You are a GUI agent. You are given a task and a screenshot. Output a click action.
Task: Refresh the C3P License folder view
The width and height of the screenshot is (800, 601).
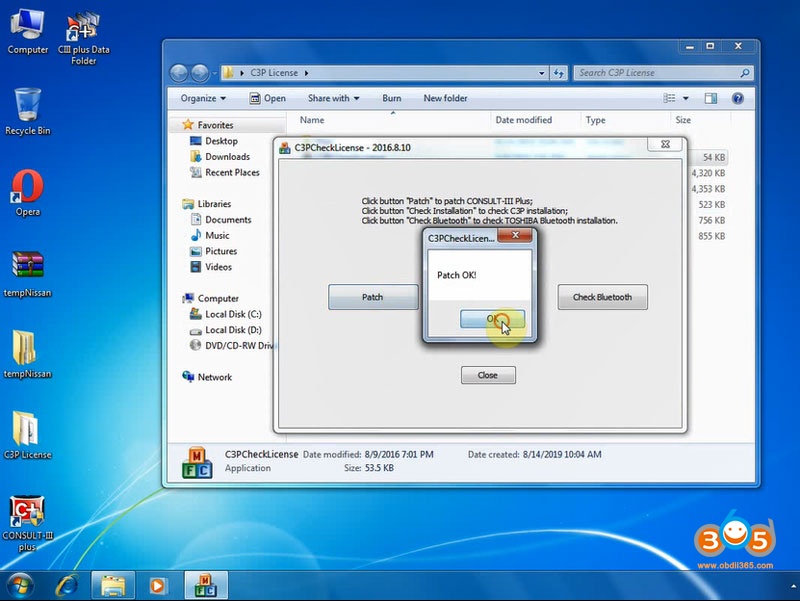[559, 73]
